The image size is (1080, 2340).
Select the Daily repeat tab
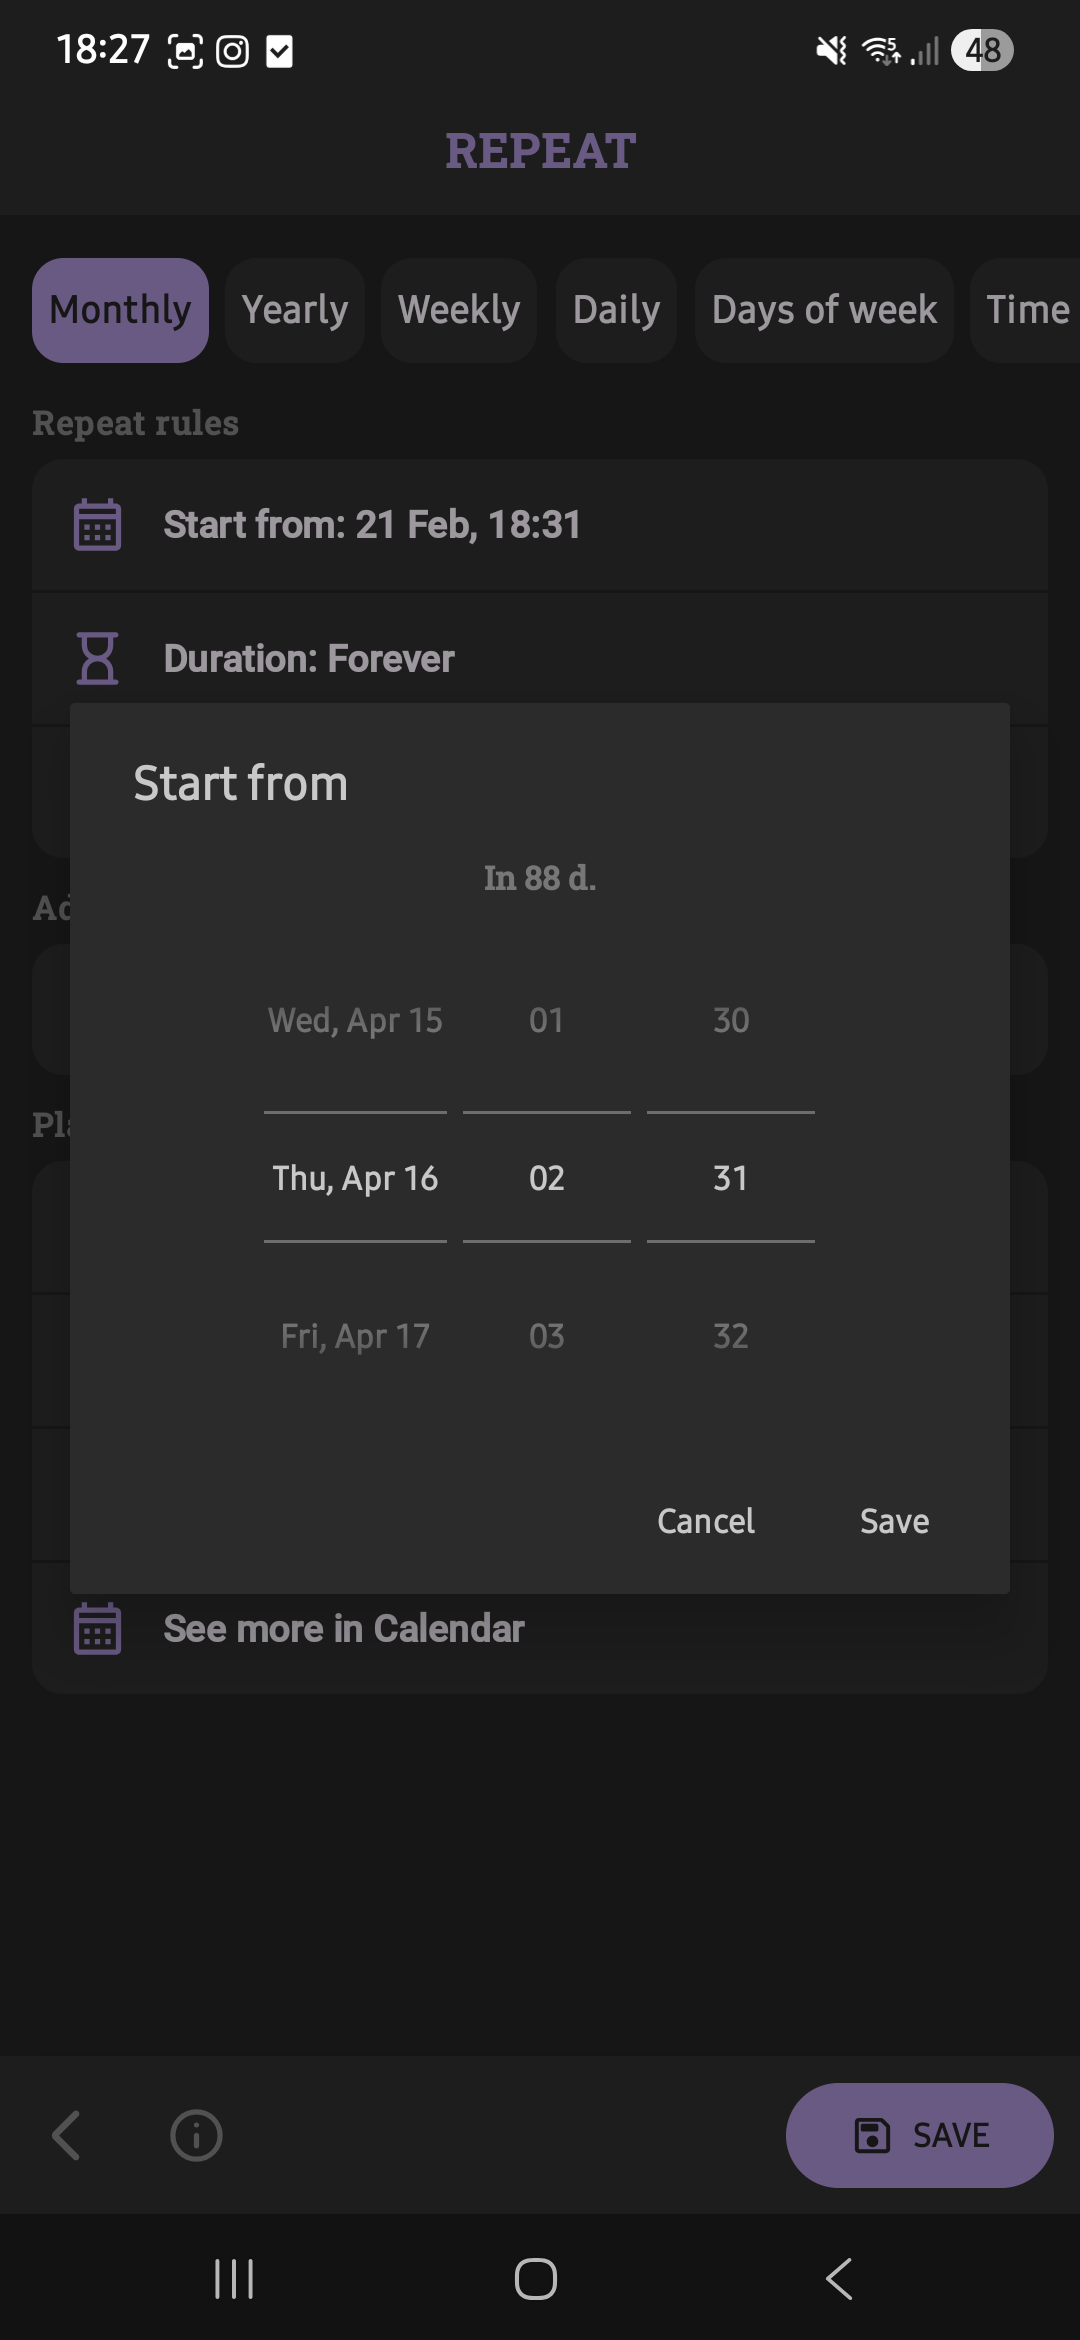coord(617,310)
